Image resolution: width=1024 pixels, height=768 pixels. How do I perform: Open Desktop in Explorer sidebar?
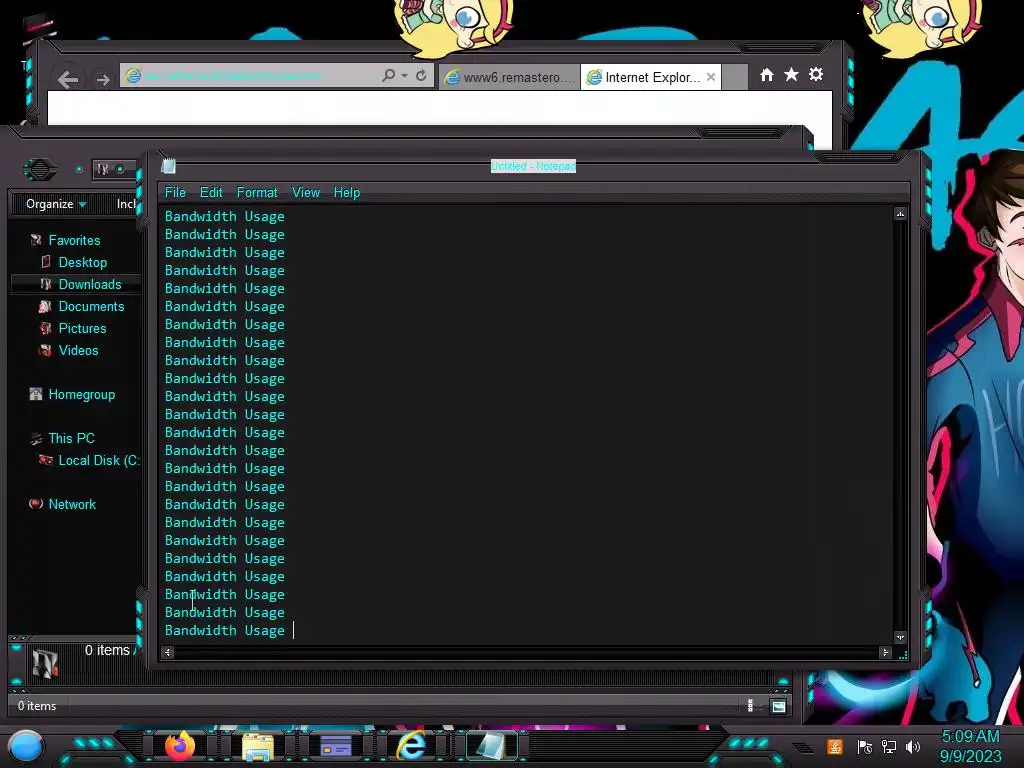[83, 263]
